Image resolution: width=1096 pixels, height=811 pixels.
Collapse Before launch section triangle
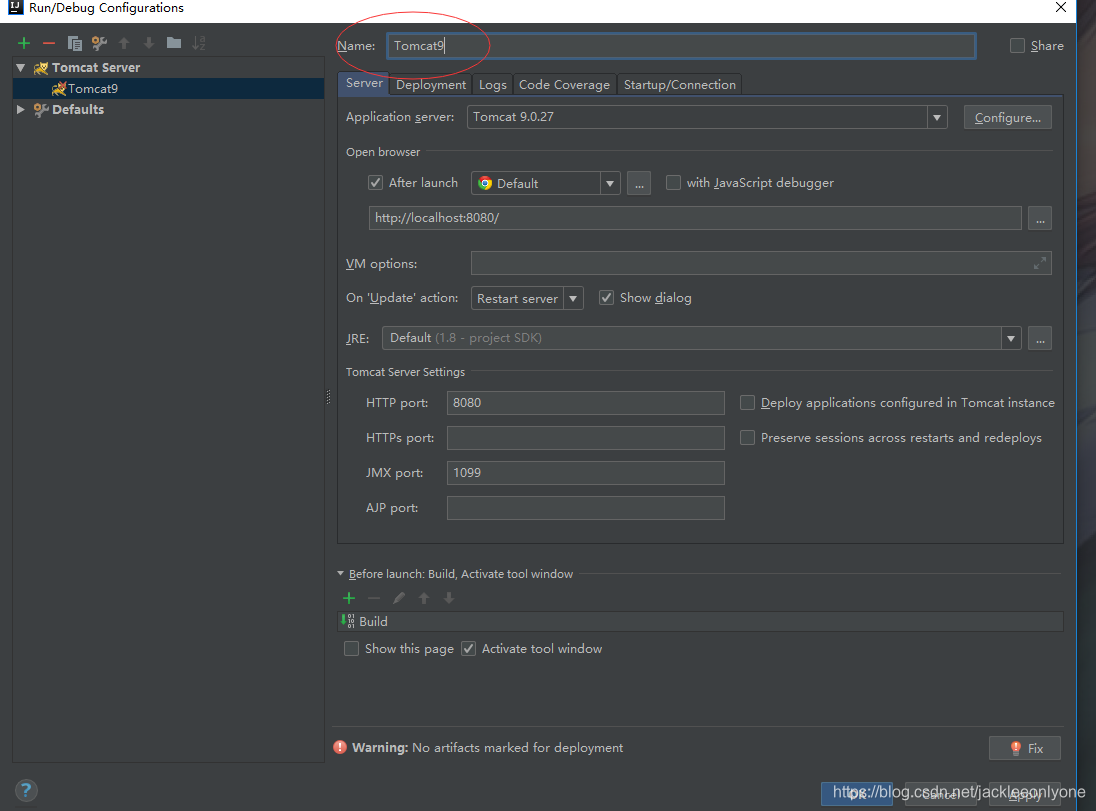(340, 574)
